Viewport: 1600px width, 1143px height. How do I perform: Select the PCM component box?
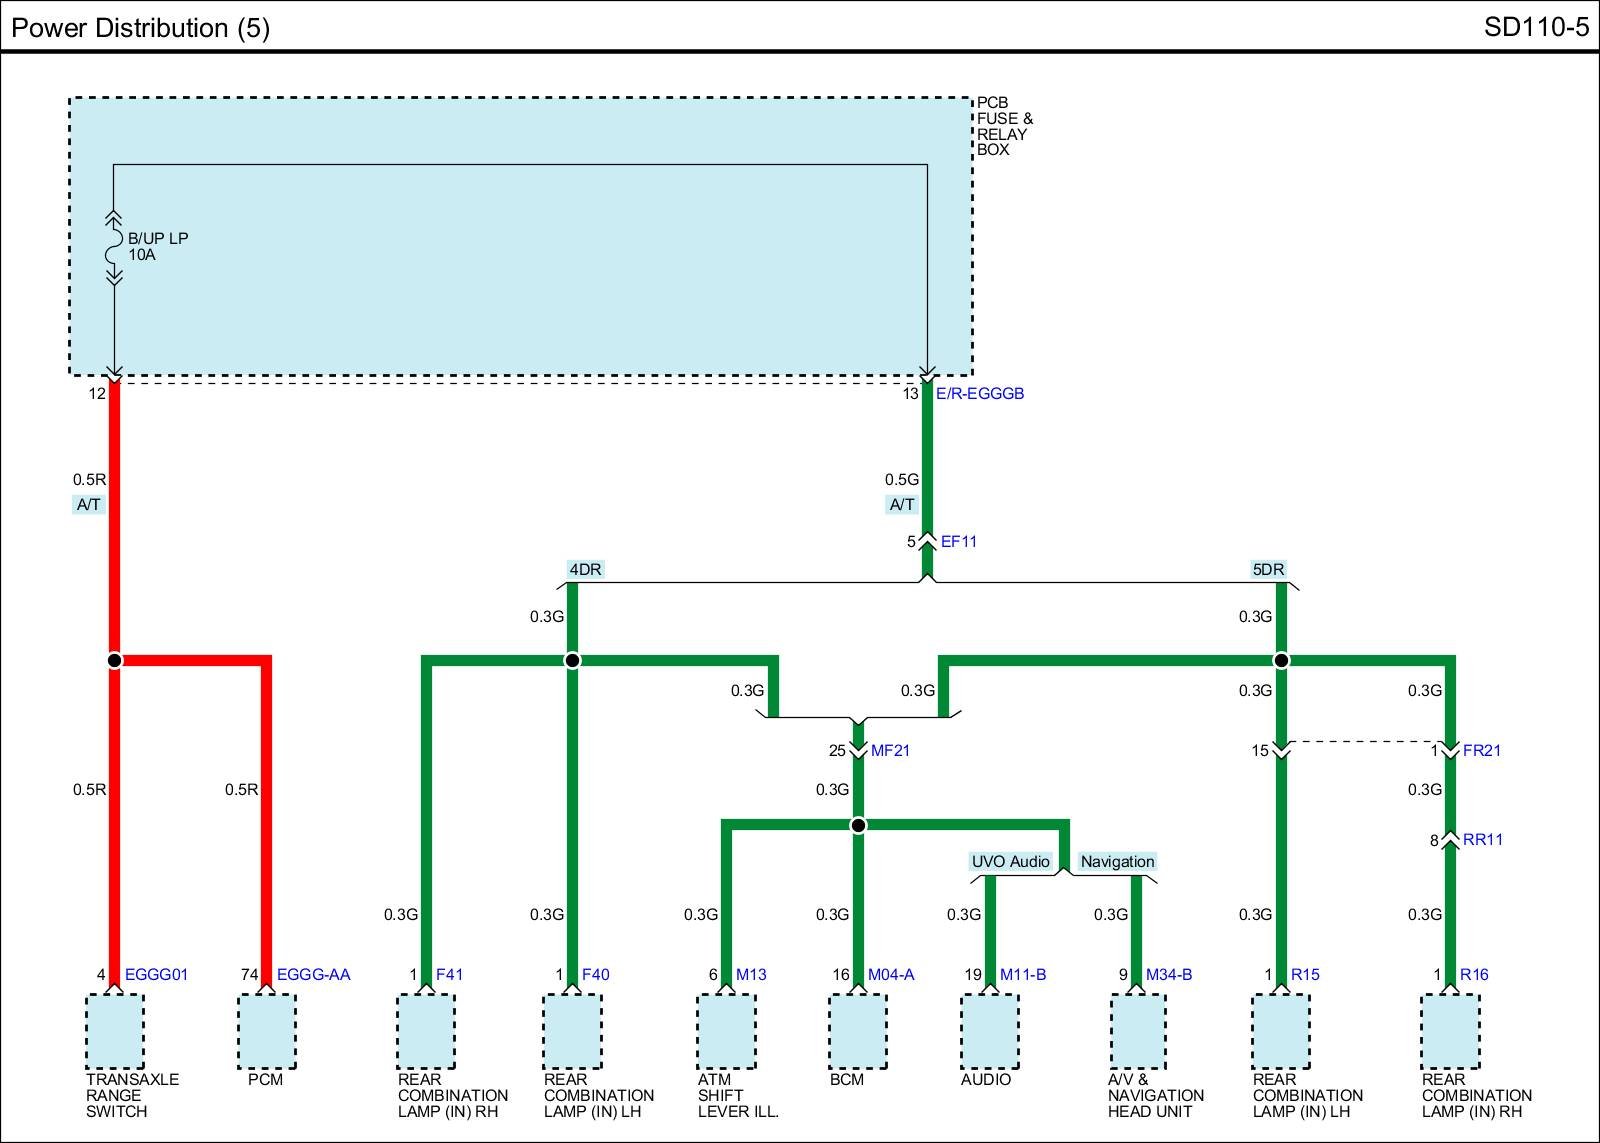266,1031
